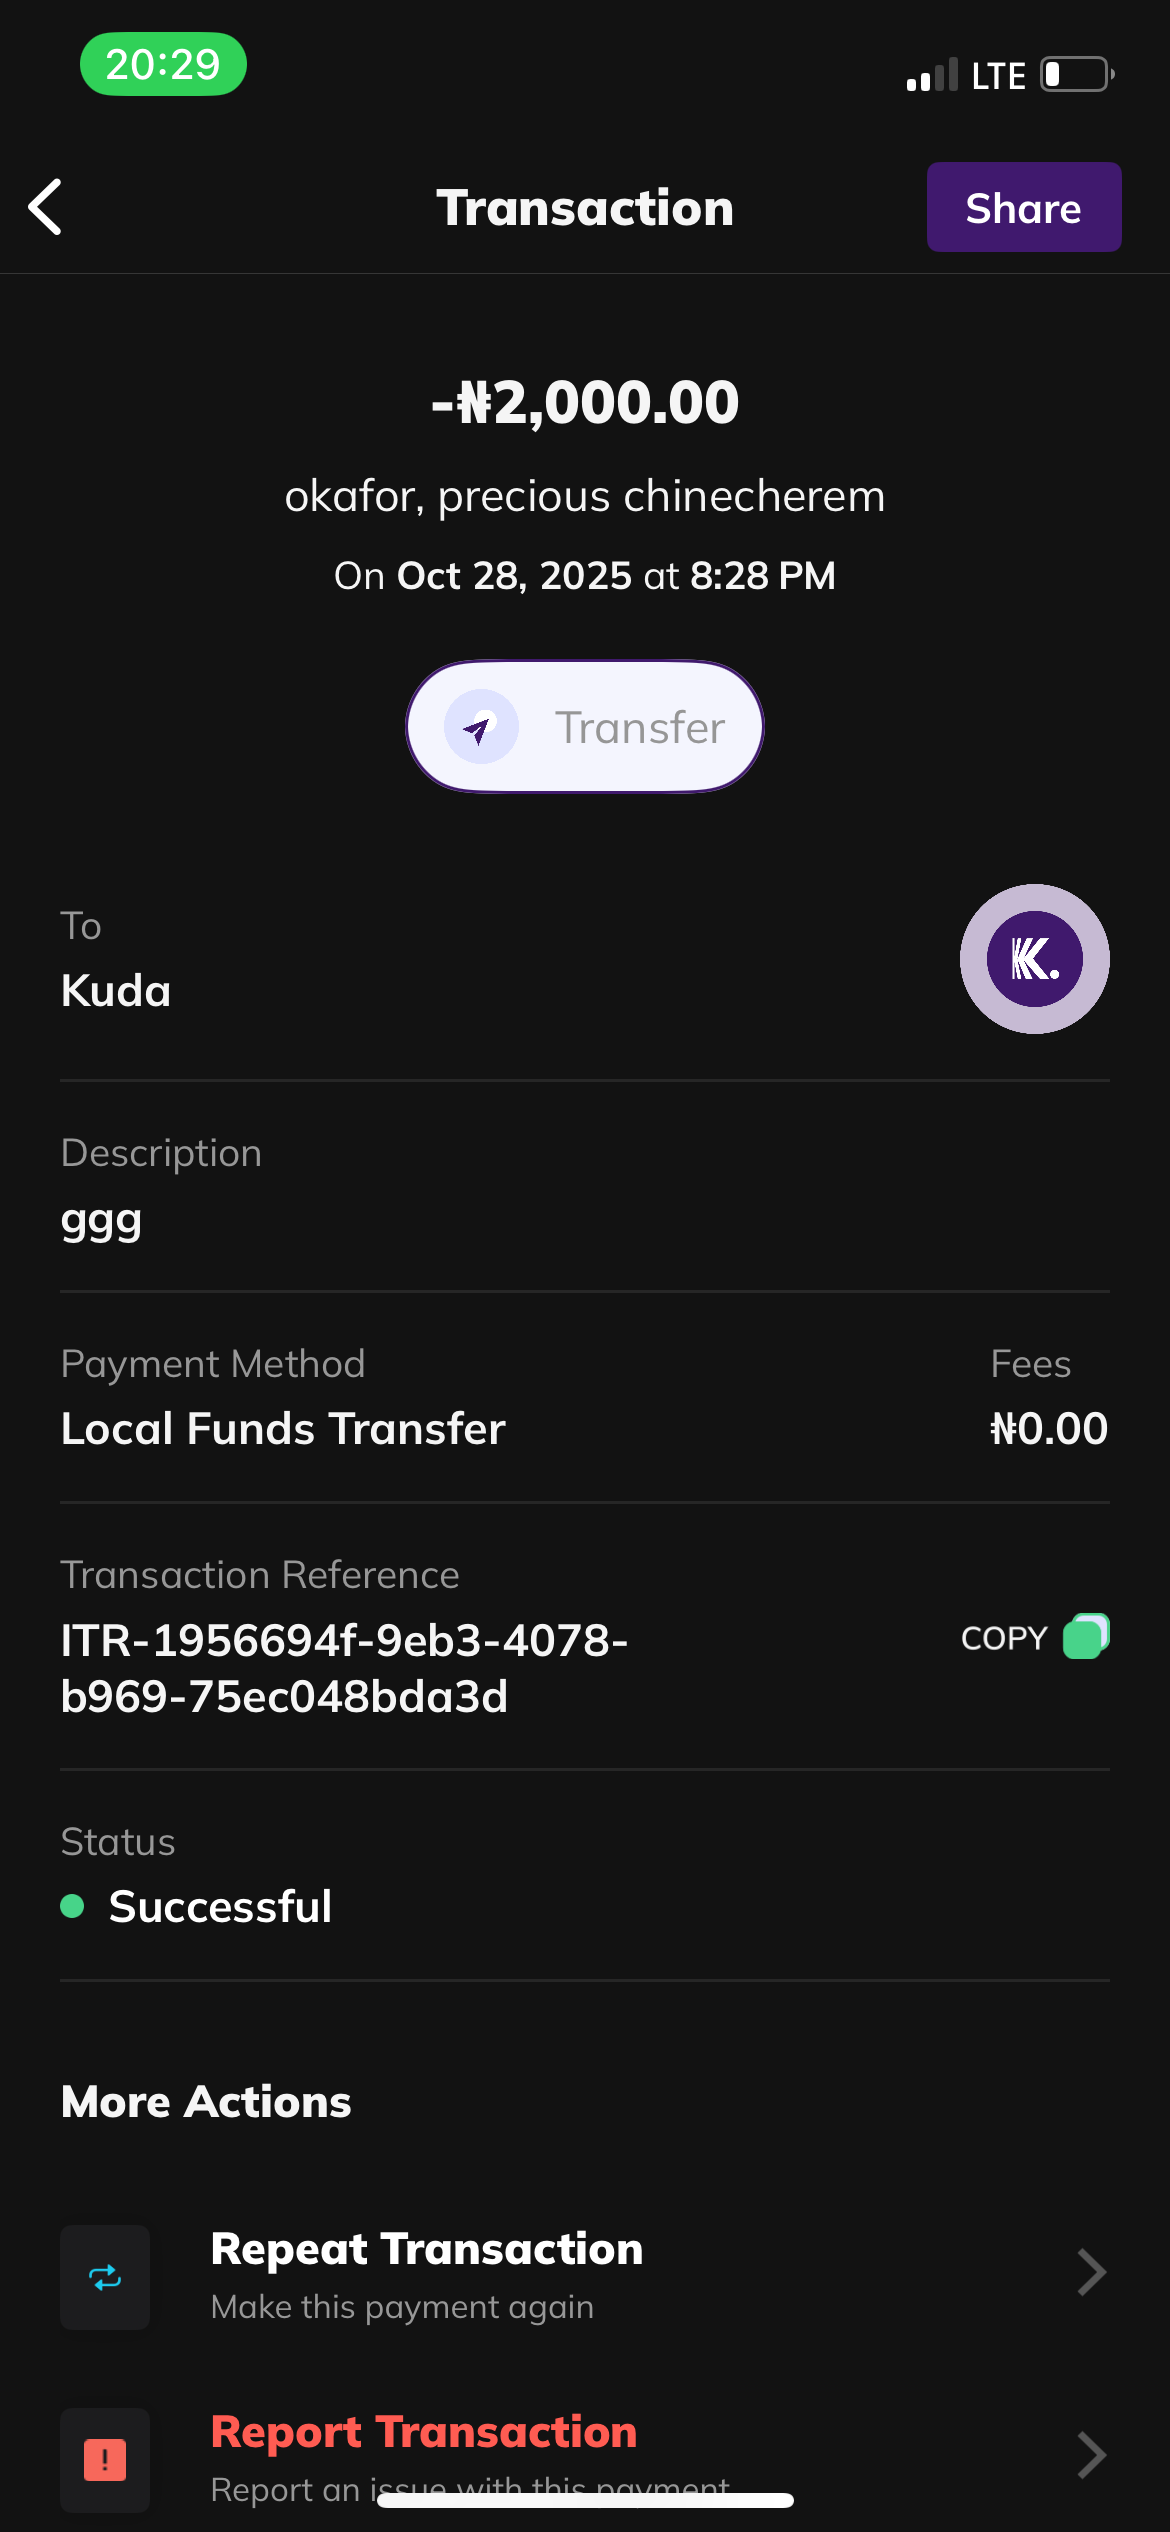Open Report Transaction chevron
1170x2532 pixels.
[x=1091, y=2455]
